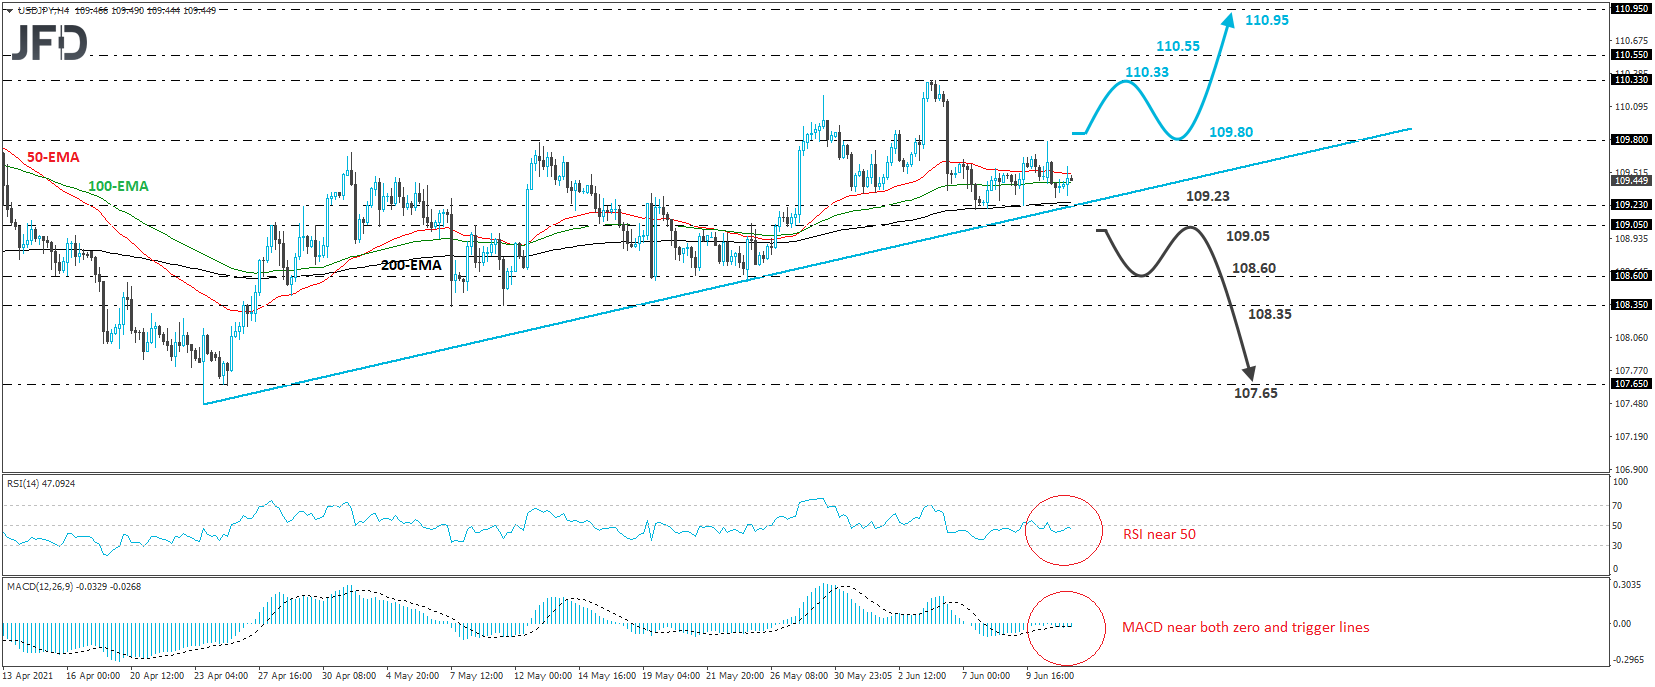The height and width of the screenshot is (687, 1655).
Task: Click the RSI scale value 30
Action: 1617,546
